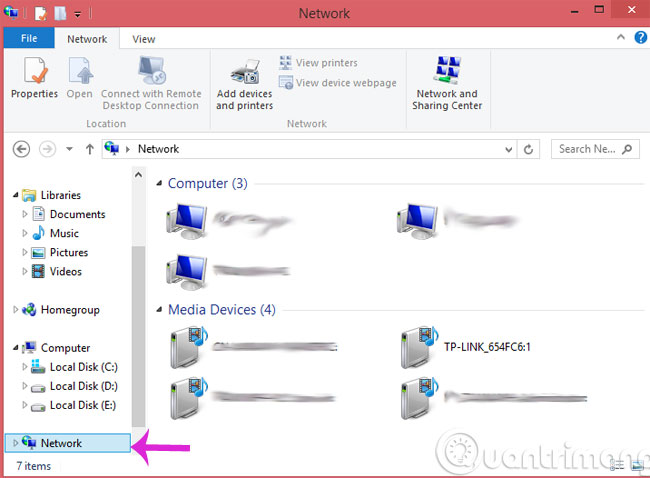
Task: Expand Local Disk (C:) node
Action: coord(24,366)
